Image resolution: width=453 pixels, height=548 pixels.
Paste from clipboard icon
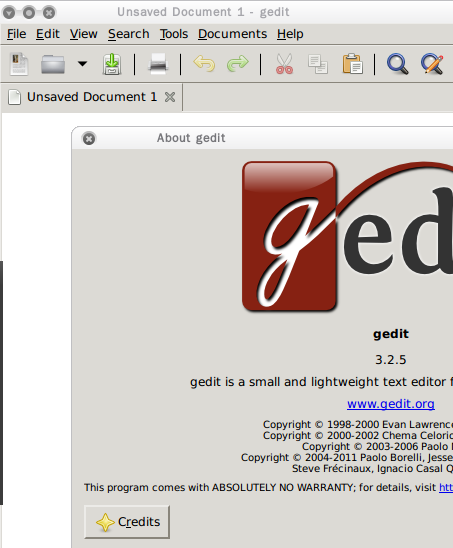click(x=352, y=64)
